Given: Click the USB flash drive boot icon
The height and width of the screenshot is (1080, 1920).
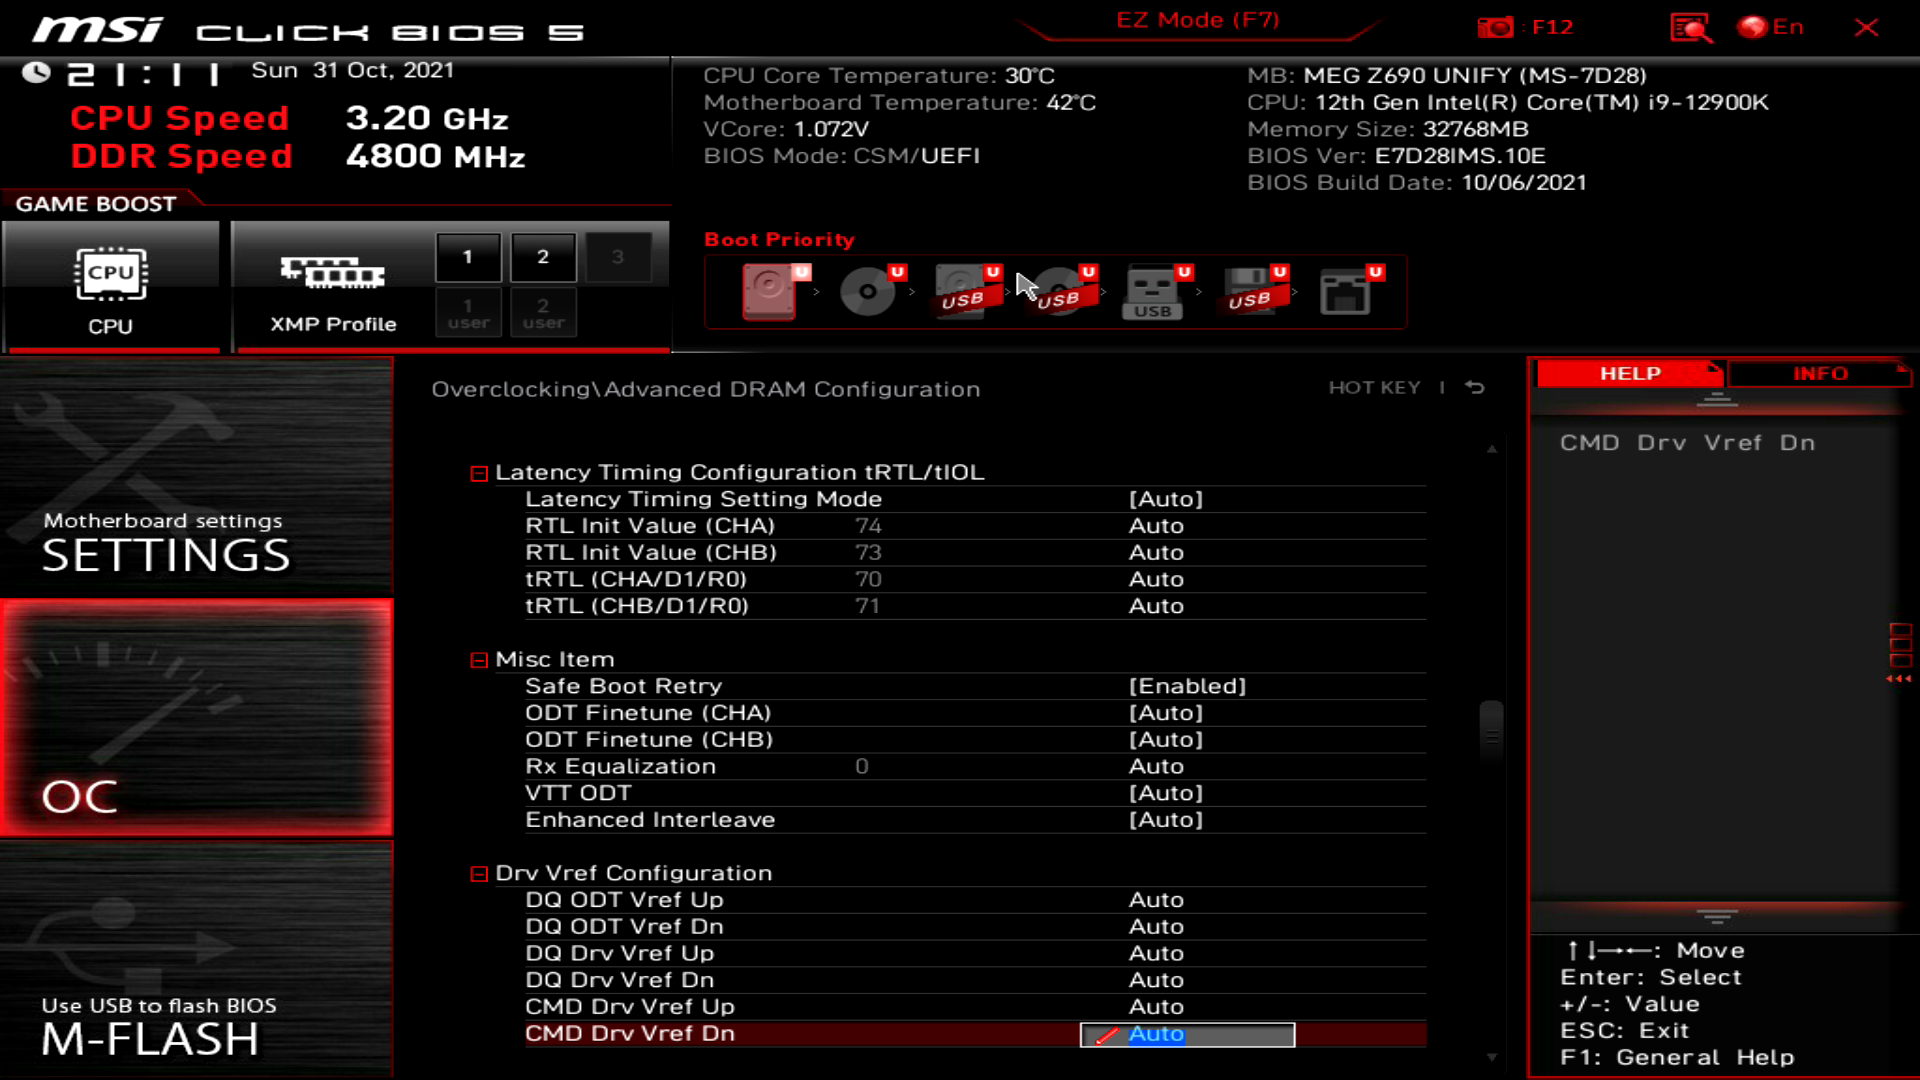Looking at the screenshot, I should pyautogui.click(x=1152, y=292).
